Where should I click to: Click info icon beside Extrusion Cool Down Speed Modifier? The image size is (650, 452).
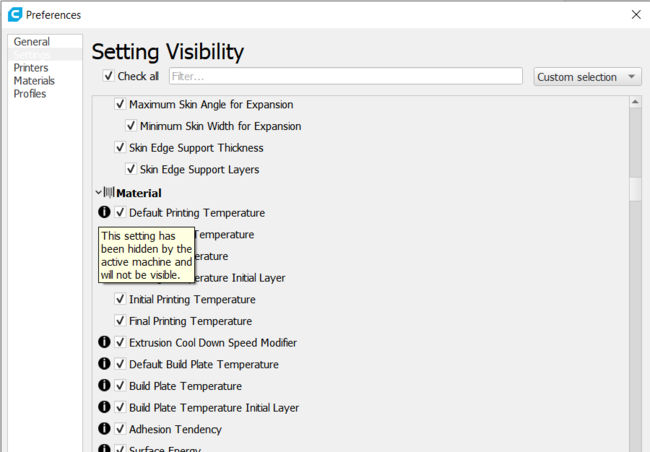(104, 342)
